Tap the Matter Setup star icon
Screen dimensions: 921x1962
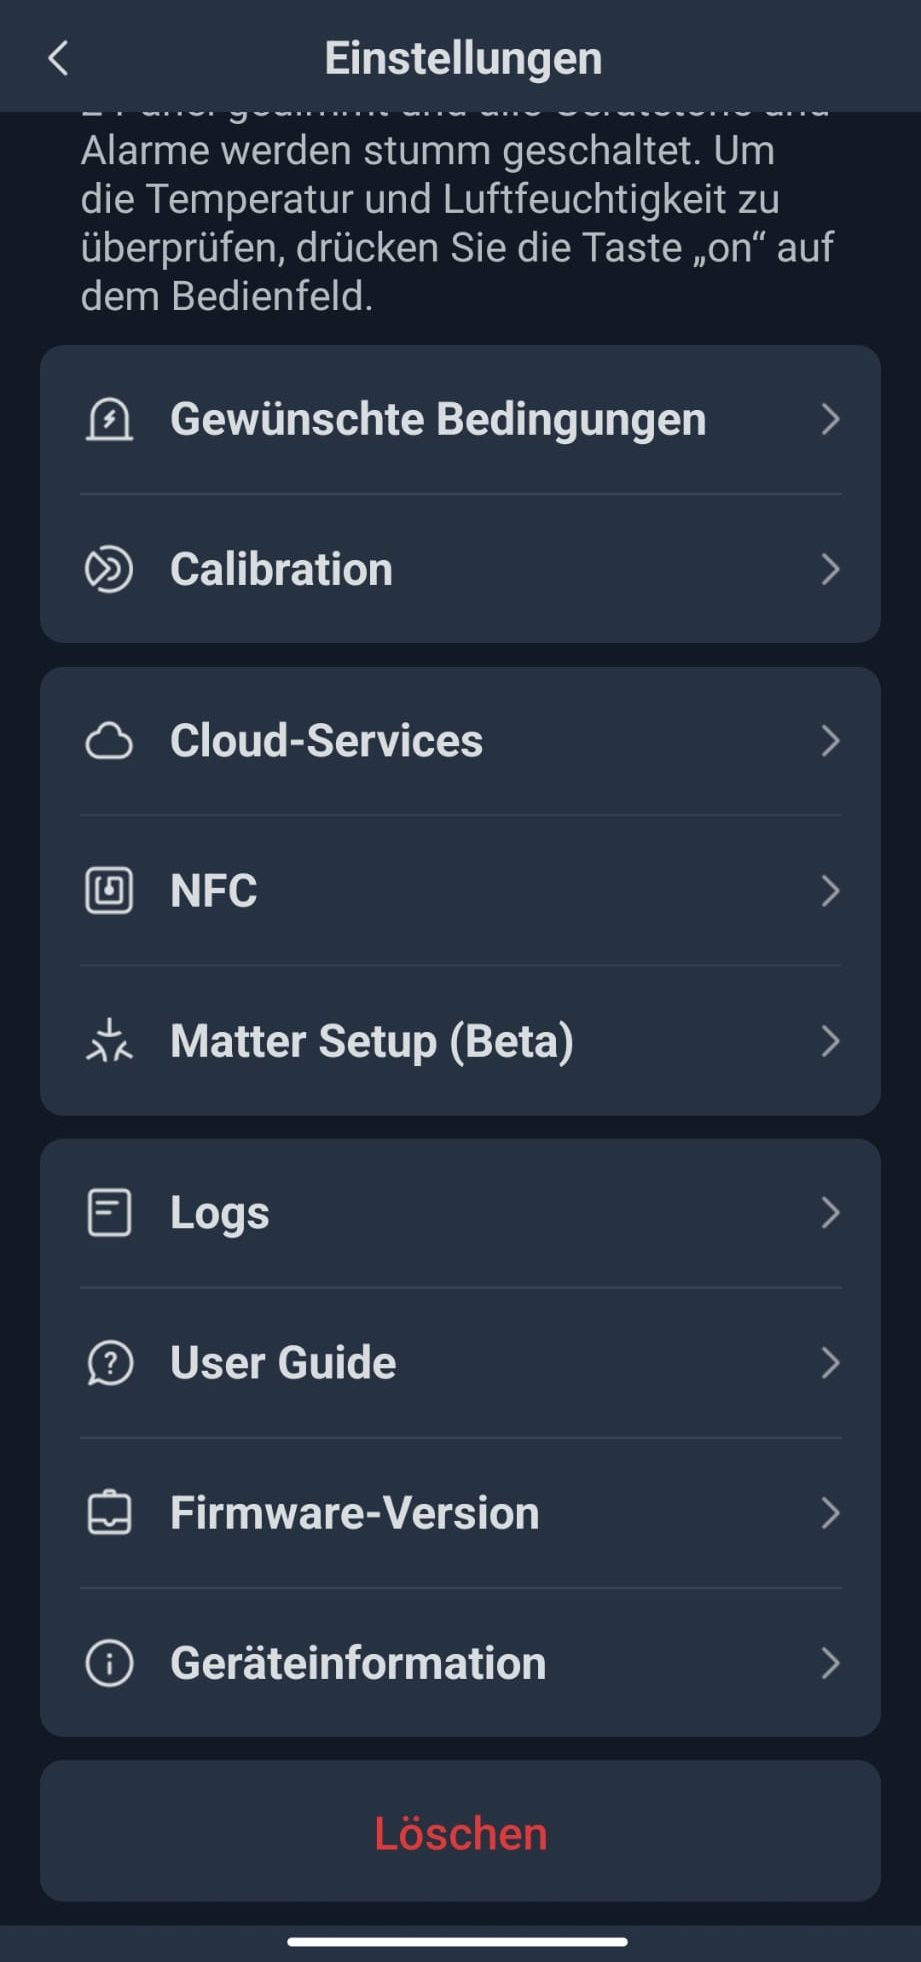coord(109,1041)
